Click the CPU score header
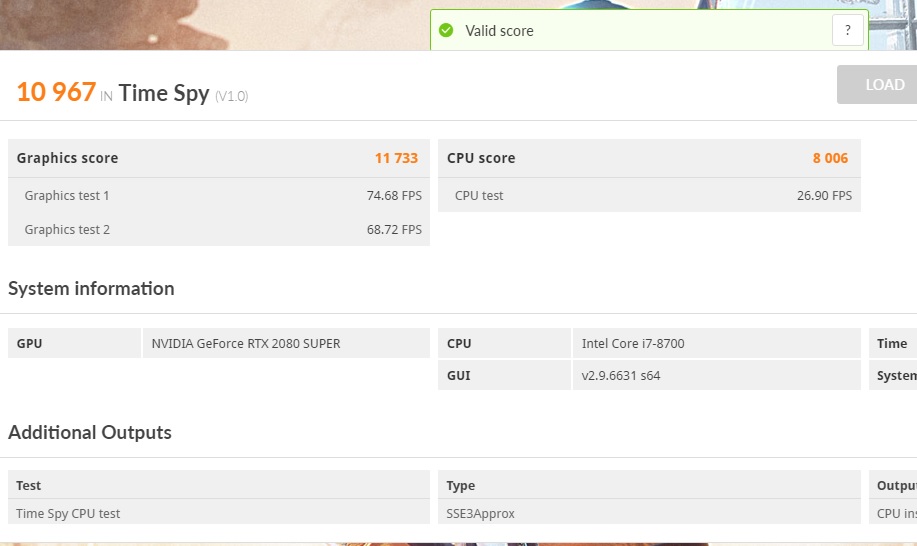This screenshot has height=546, width=917. click(481, 158)
